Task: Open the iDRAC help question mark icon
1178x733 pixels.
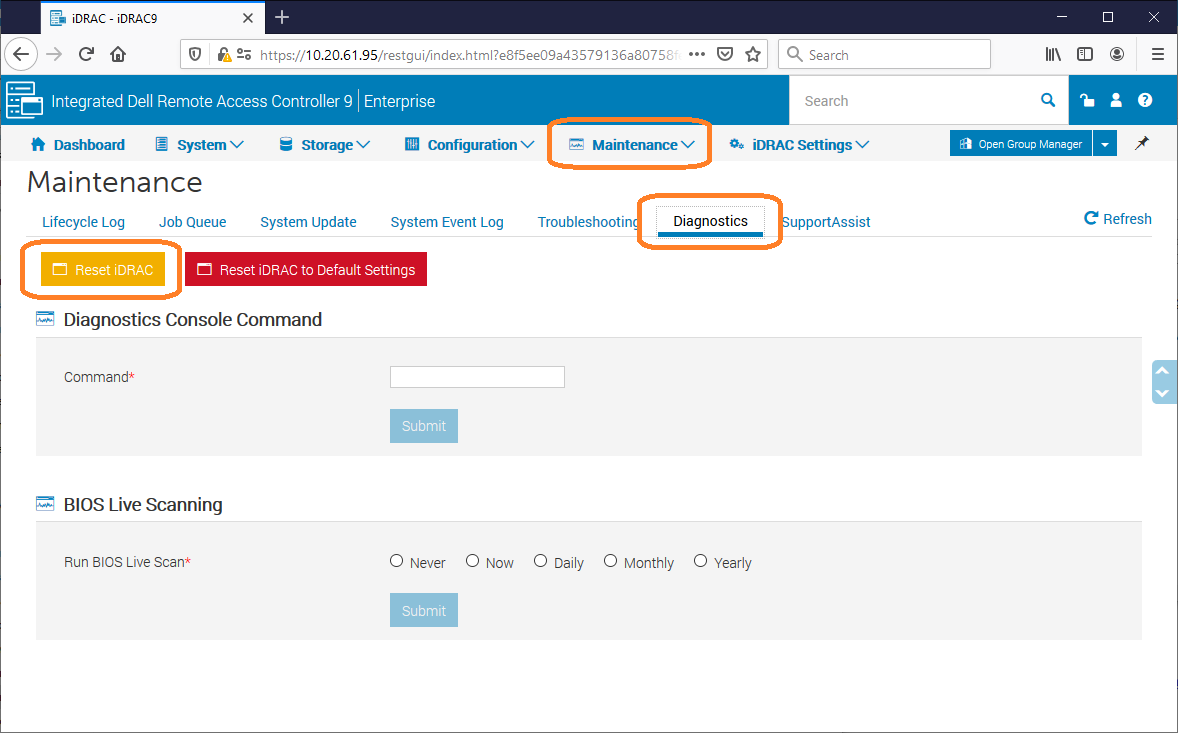Action: [1145, 101]
